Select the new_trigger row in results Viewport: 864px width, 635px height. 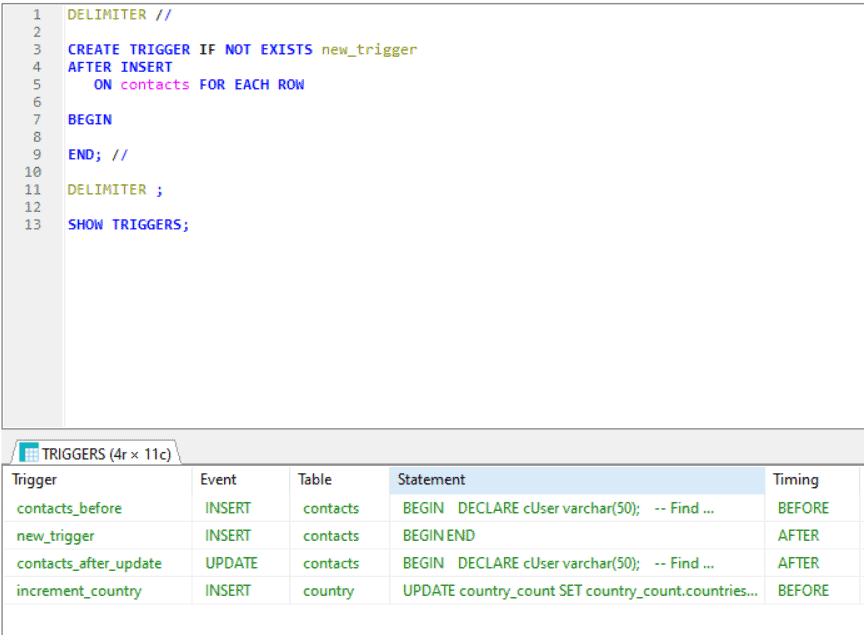tap(55, 536)
